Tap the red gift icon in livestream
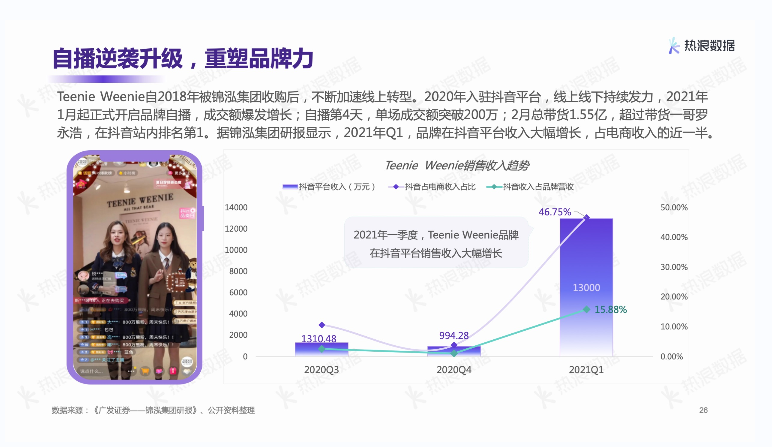This screenshot has width=772, height=447. [x=173, y=371]
